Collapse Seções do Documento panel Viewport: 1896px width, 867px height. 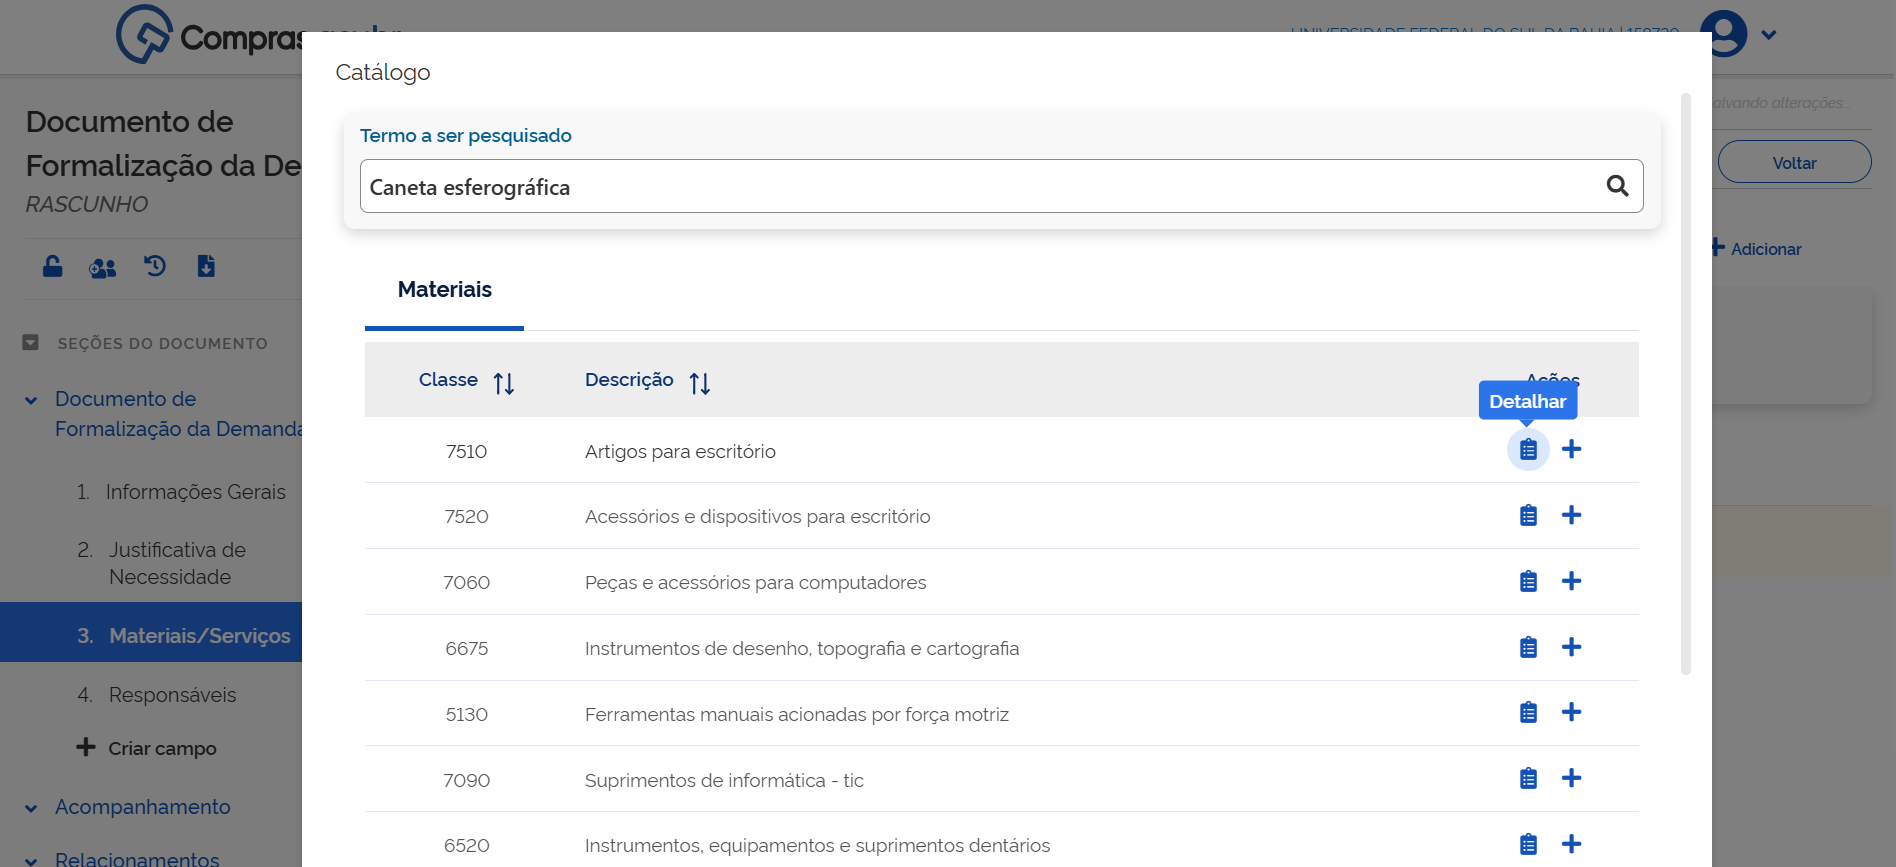(x=31, y=343)
